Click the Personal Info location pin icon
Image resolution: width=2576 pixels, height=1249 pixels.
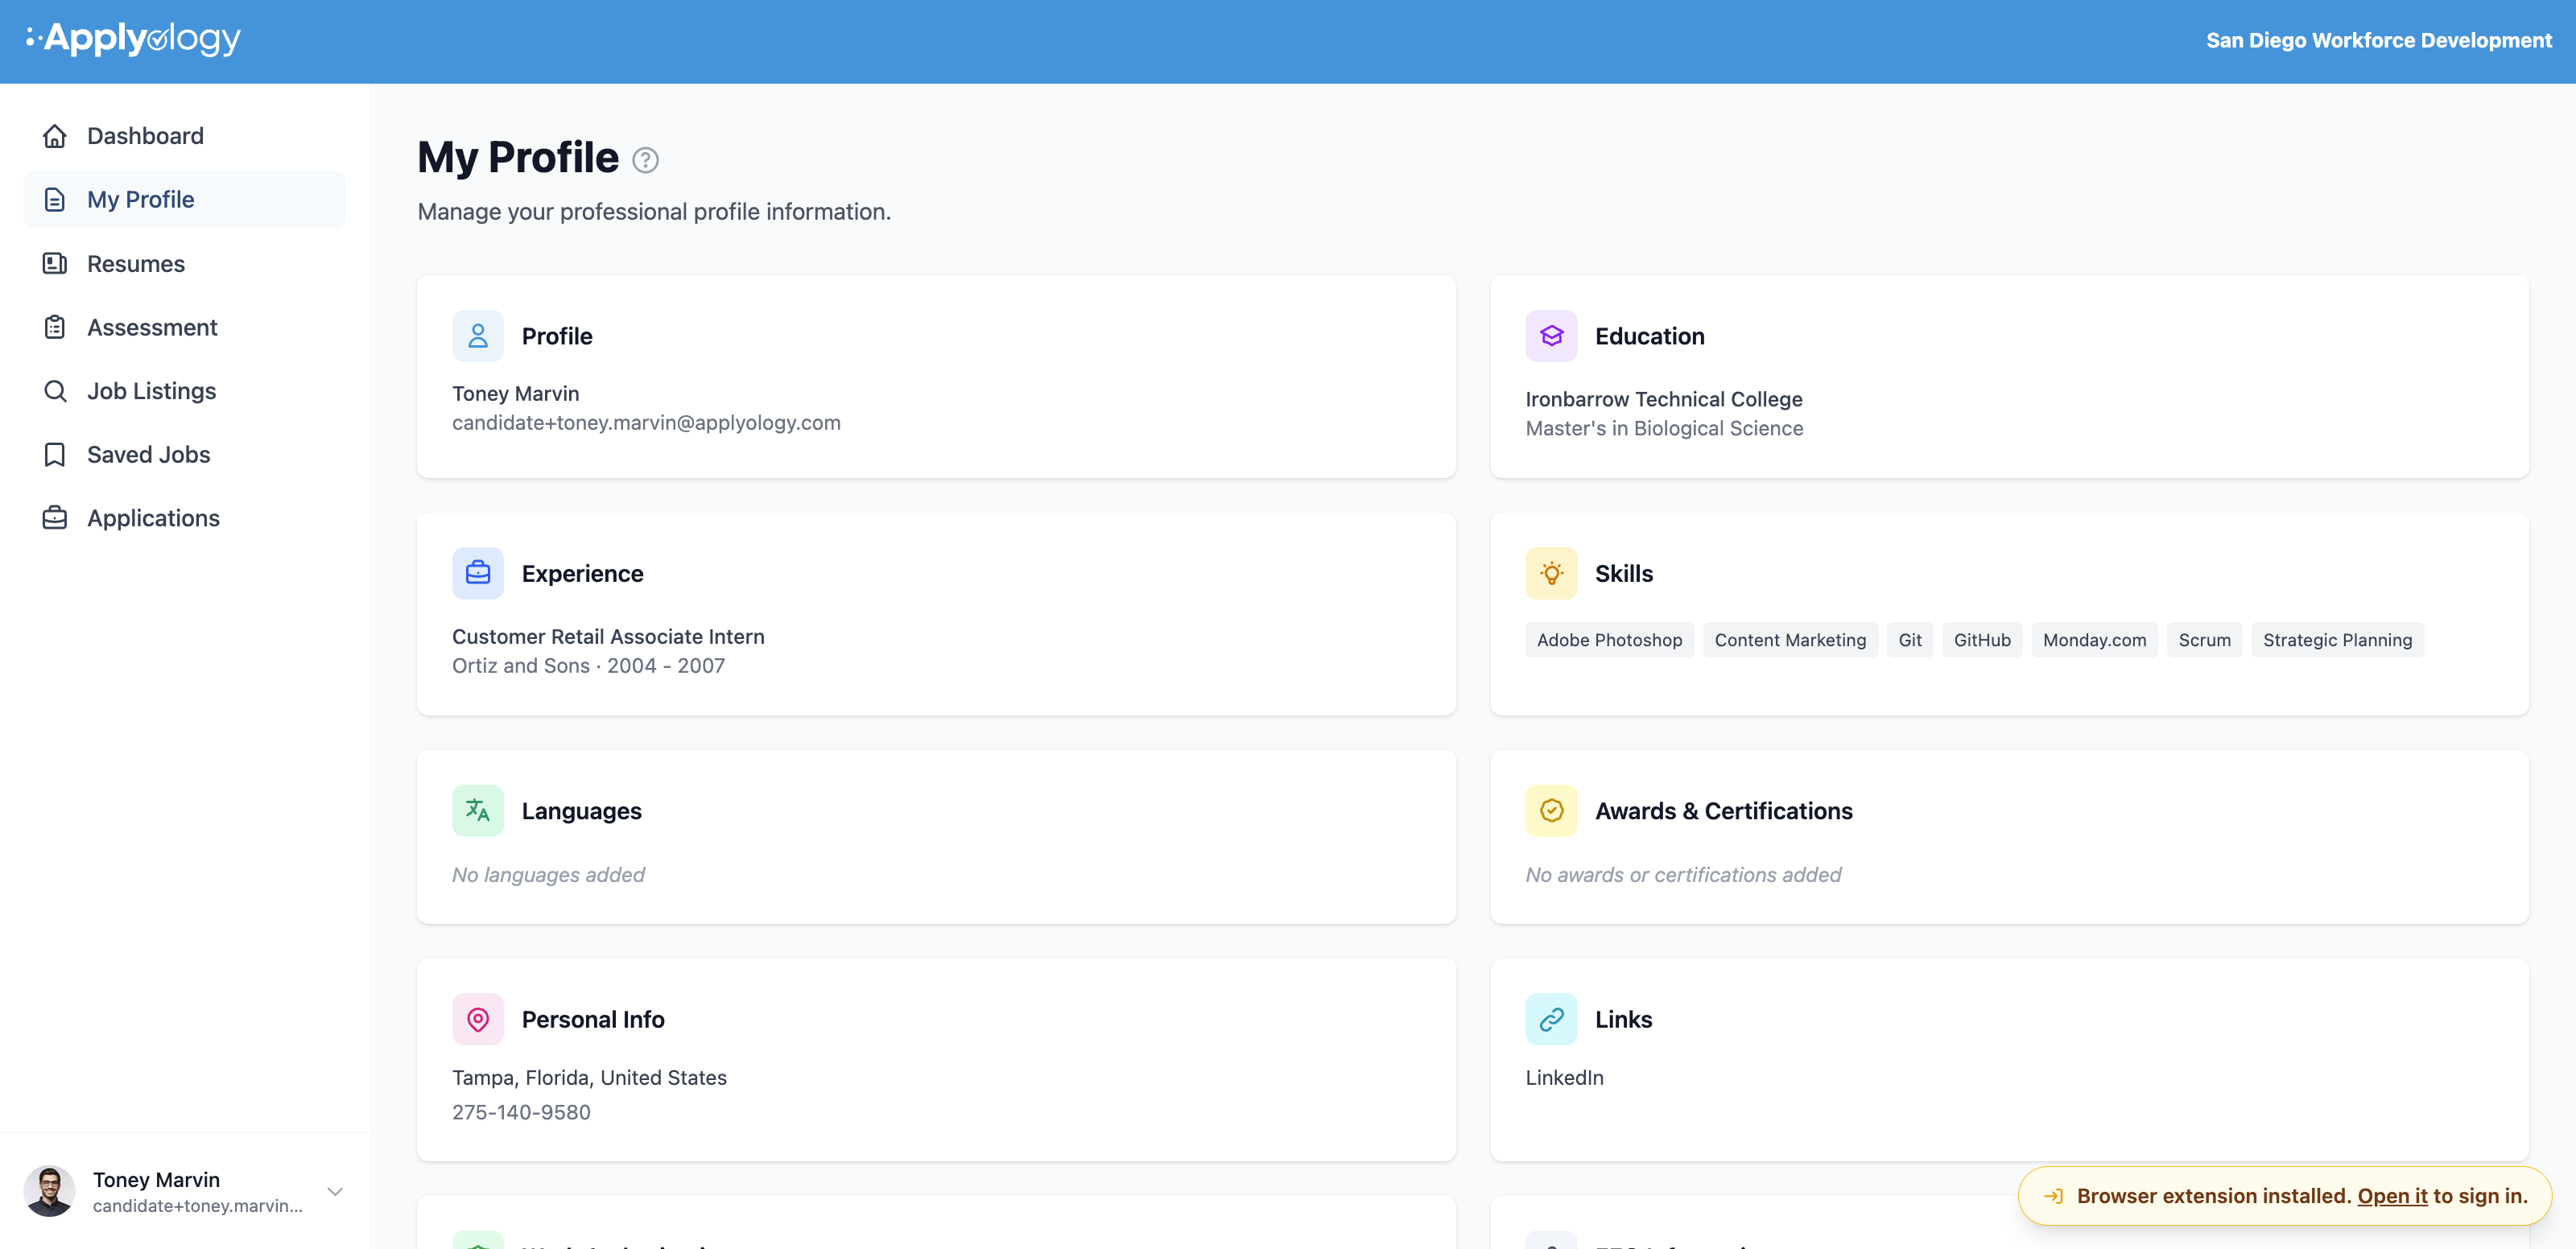(x=478, y=1019)
